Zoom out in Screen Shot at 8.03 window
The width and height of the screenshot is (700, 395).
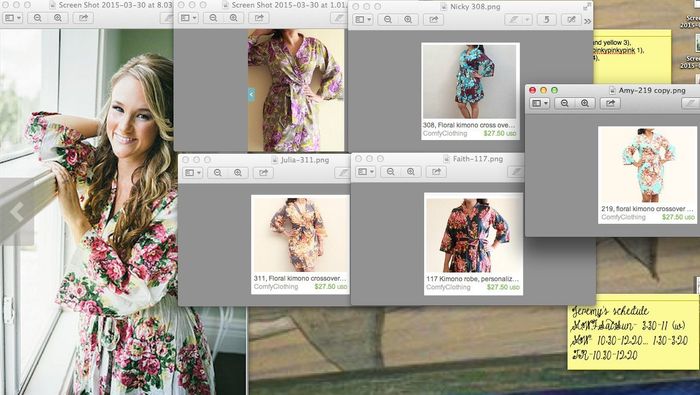pos(38,18)
